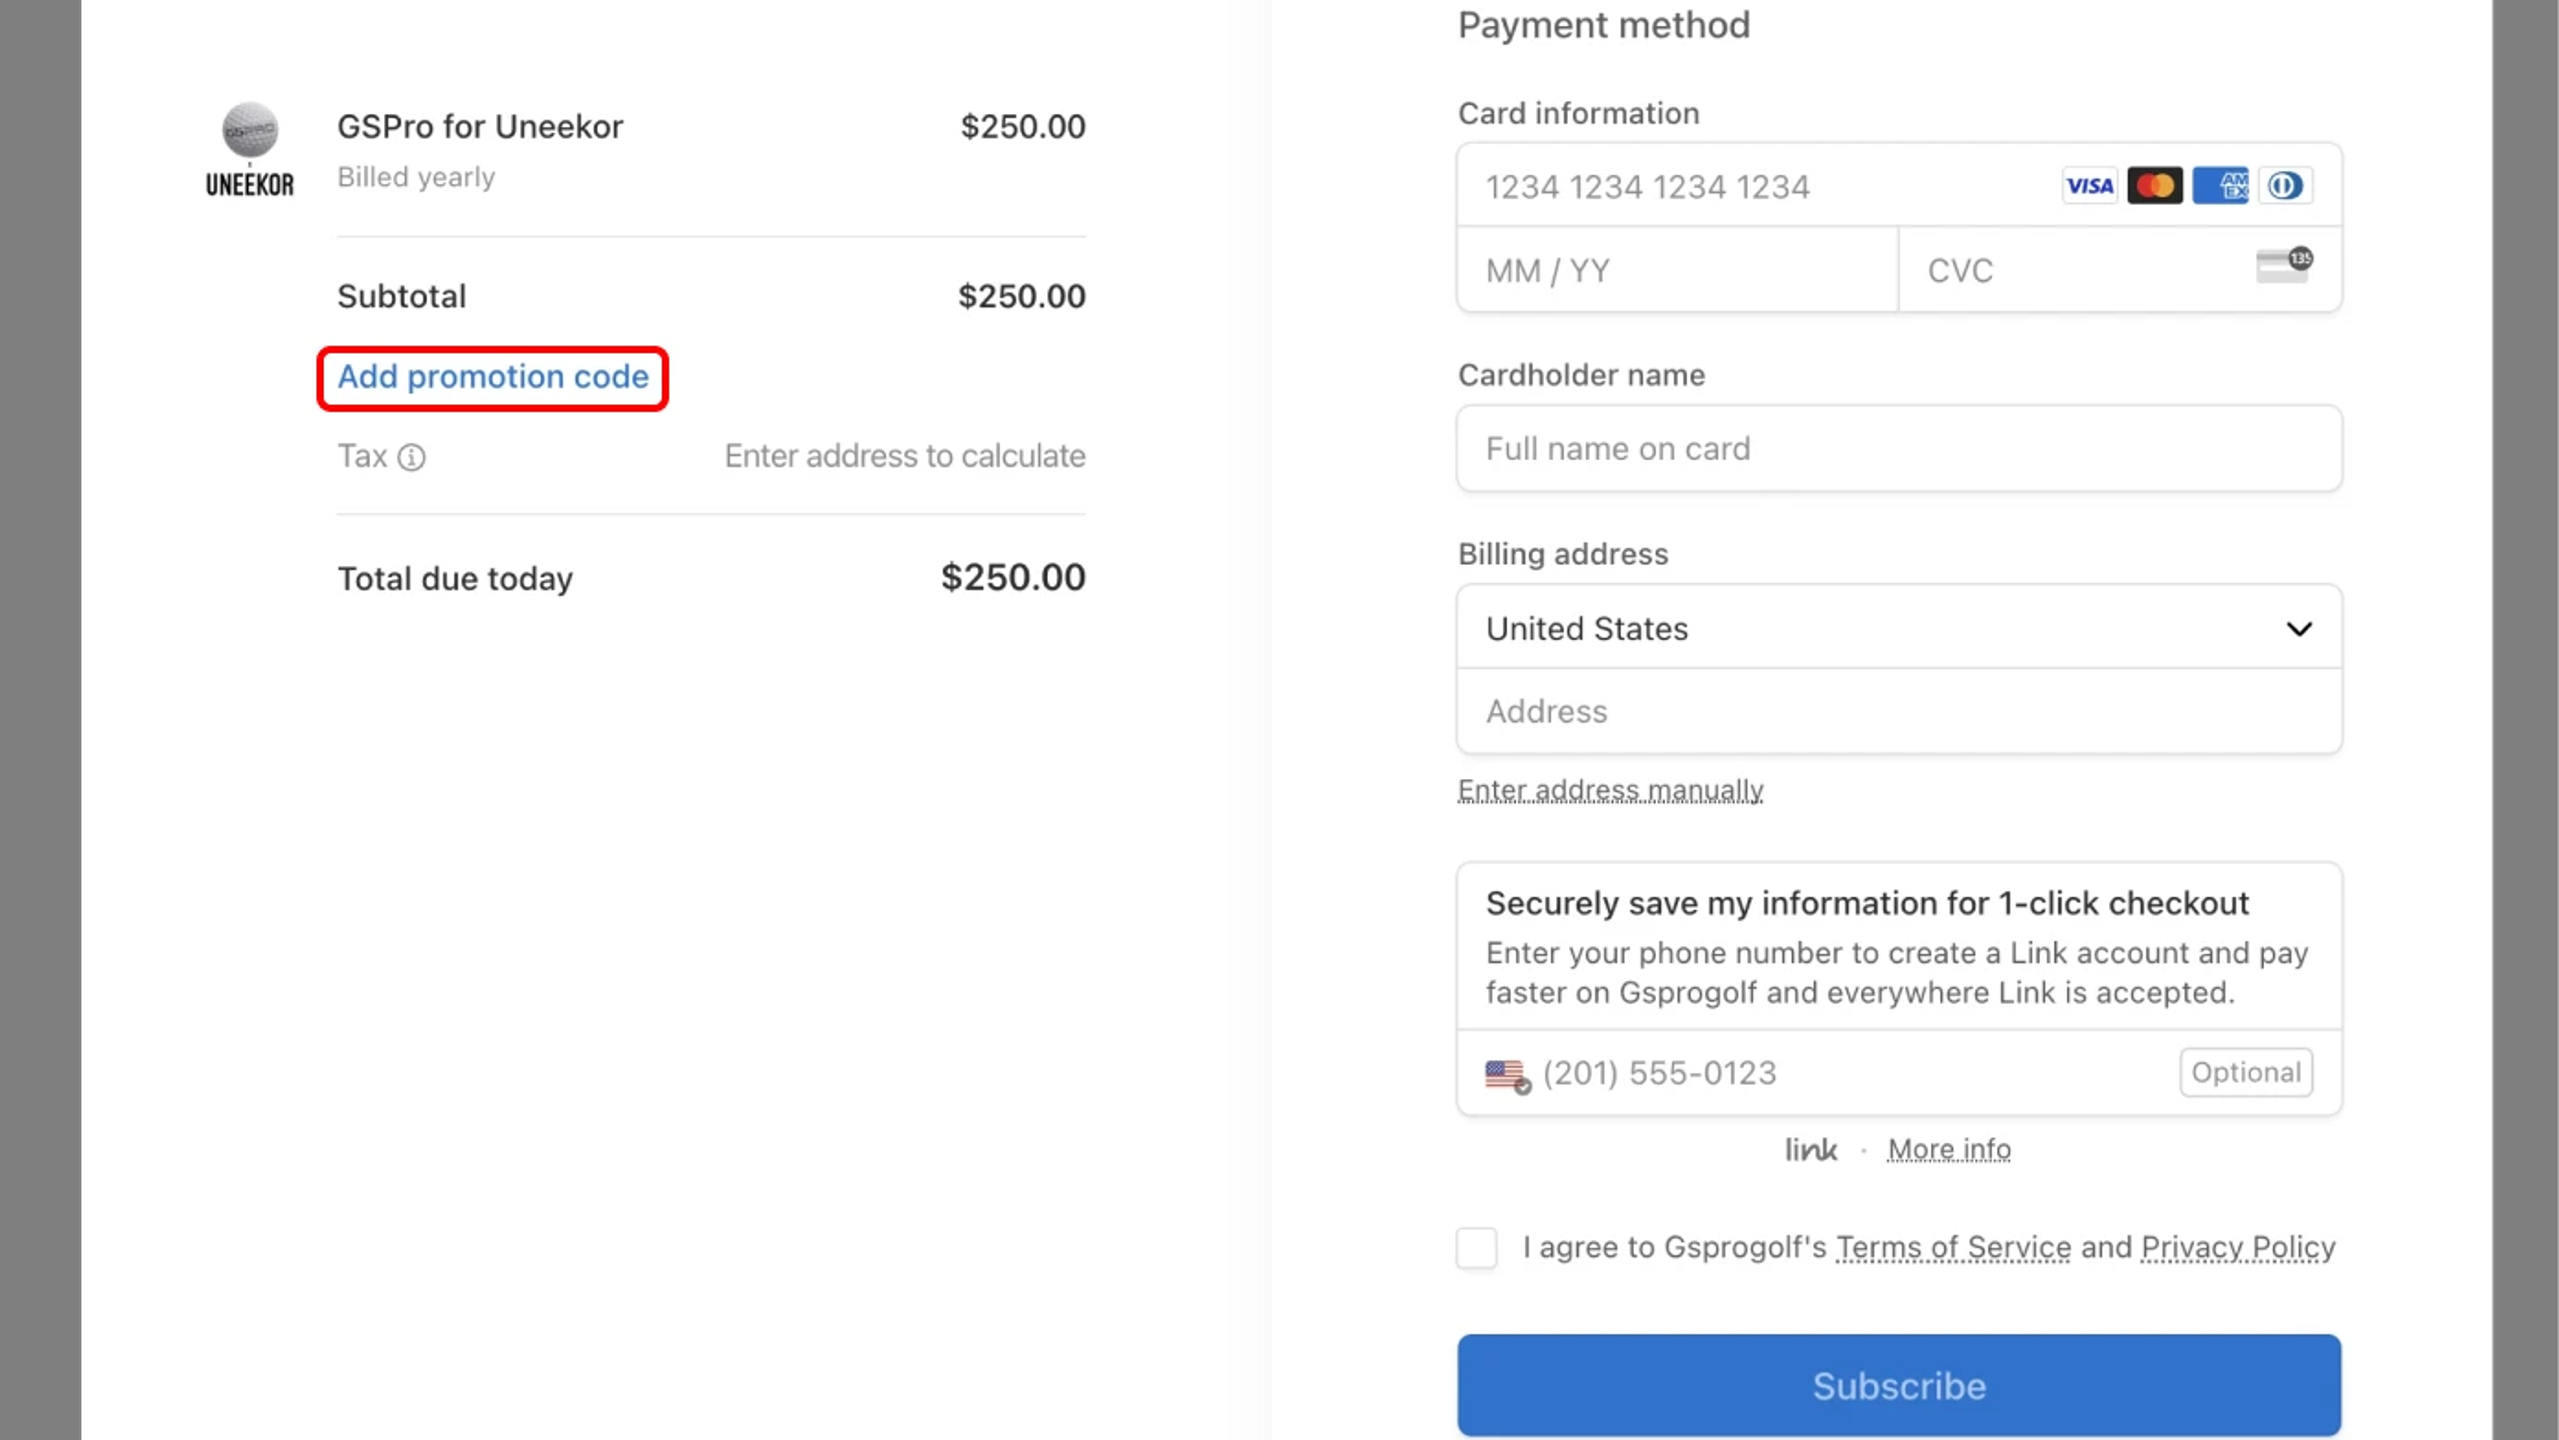Check the Terms of Service agreement box
2559x1440 pixels.
click(x=1476, y=1248)
